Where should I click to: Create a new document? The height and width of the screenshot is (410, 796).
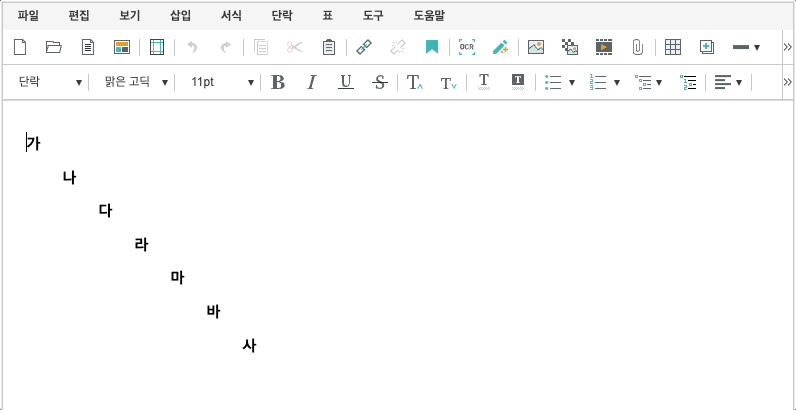(x=20, y=47)
